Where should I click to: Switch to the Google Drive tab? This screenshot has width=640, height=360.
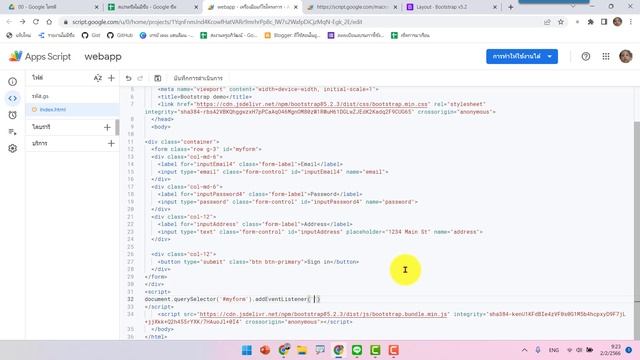(x=53, y=7)
